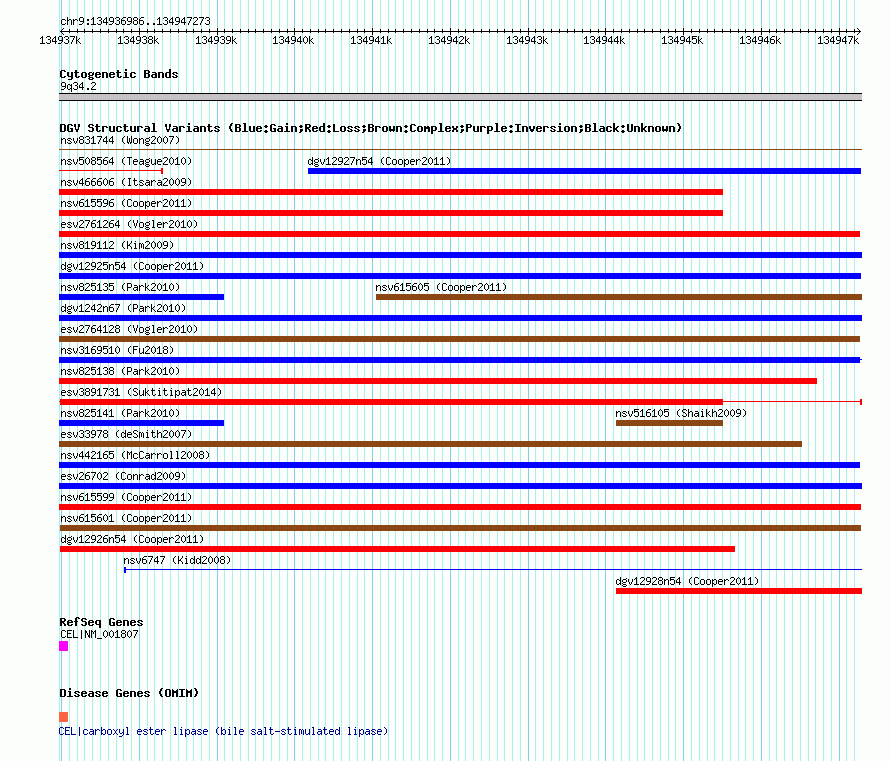Select the nsv466606 (Itsara2009) variant label
The height and width of the screenshot is (761, 890).
pyautogui.click(x=126, y=182)
